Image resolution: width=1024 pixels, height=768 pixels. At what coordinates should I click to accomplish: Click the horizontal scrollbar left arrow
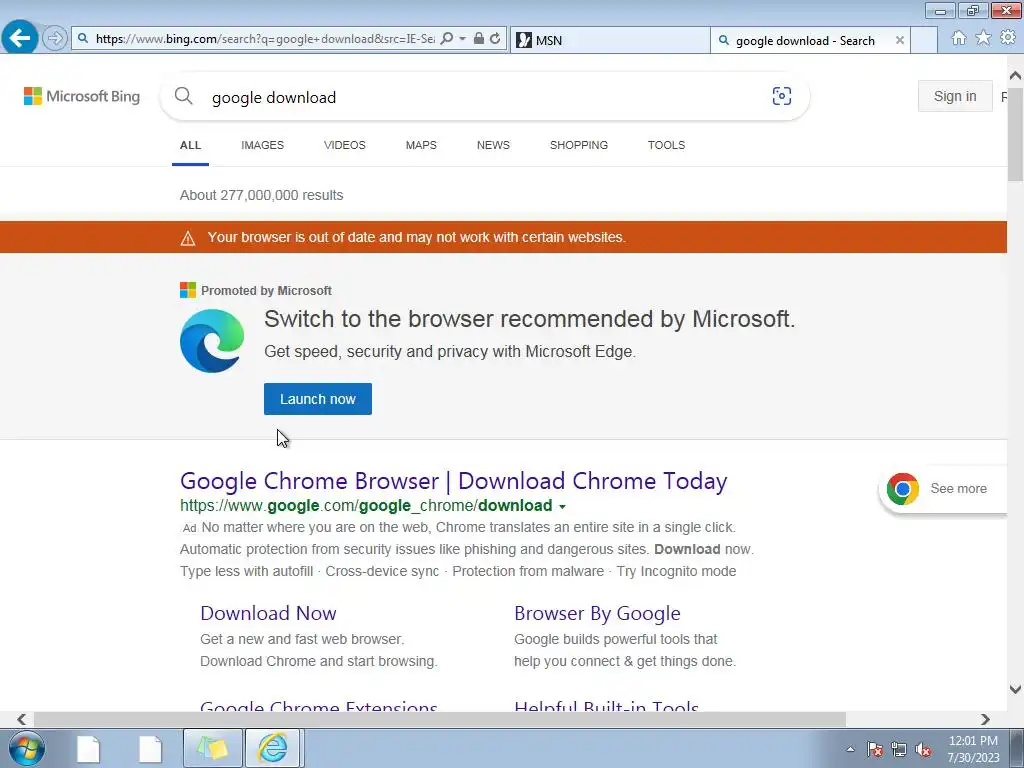[22, 719]
